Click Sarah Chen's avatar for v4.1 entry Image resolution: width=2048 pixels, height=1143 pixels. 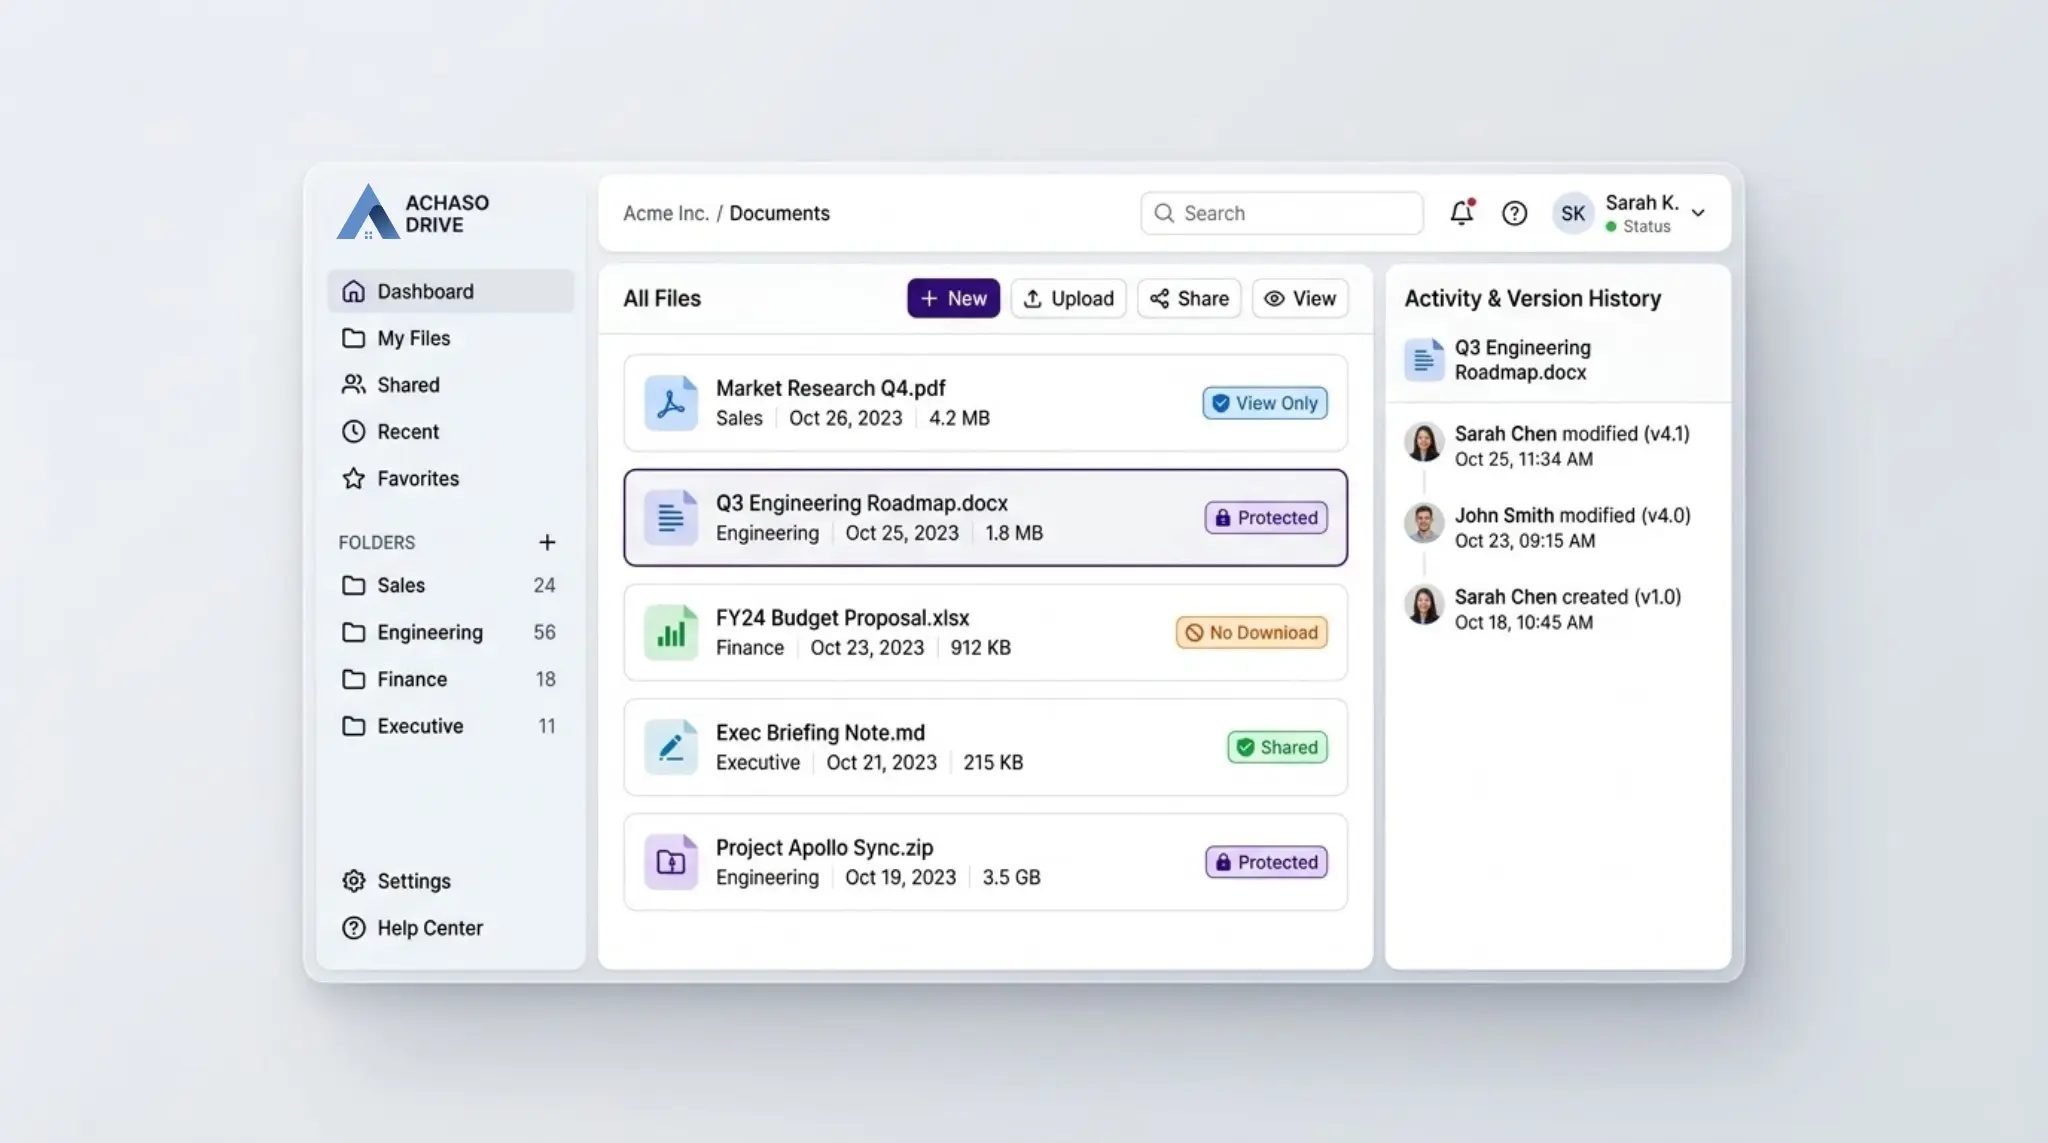point(1424,442)
